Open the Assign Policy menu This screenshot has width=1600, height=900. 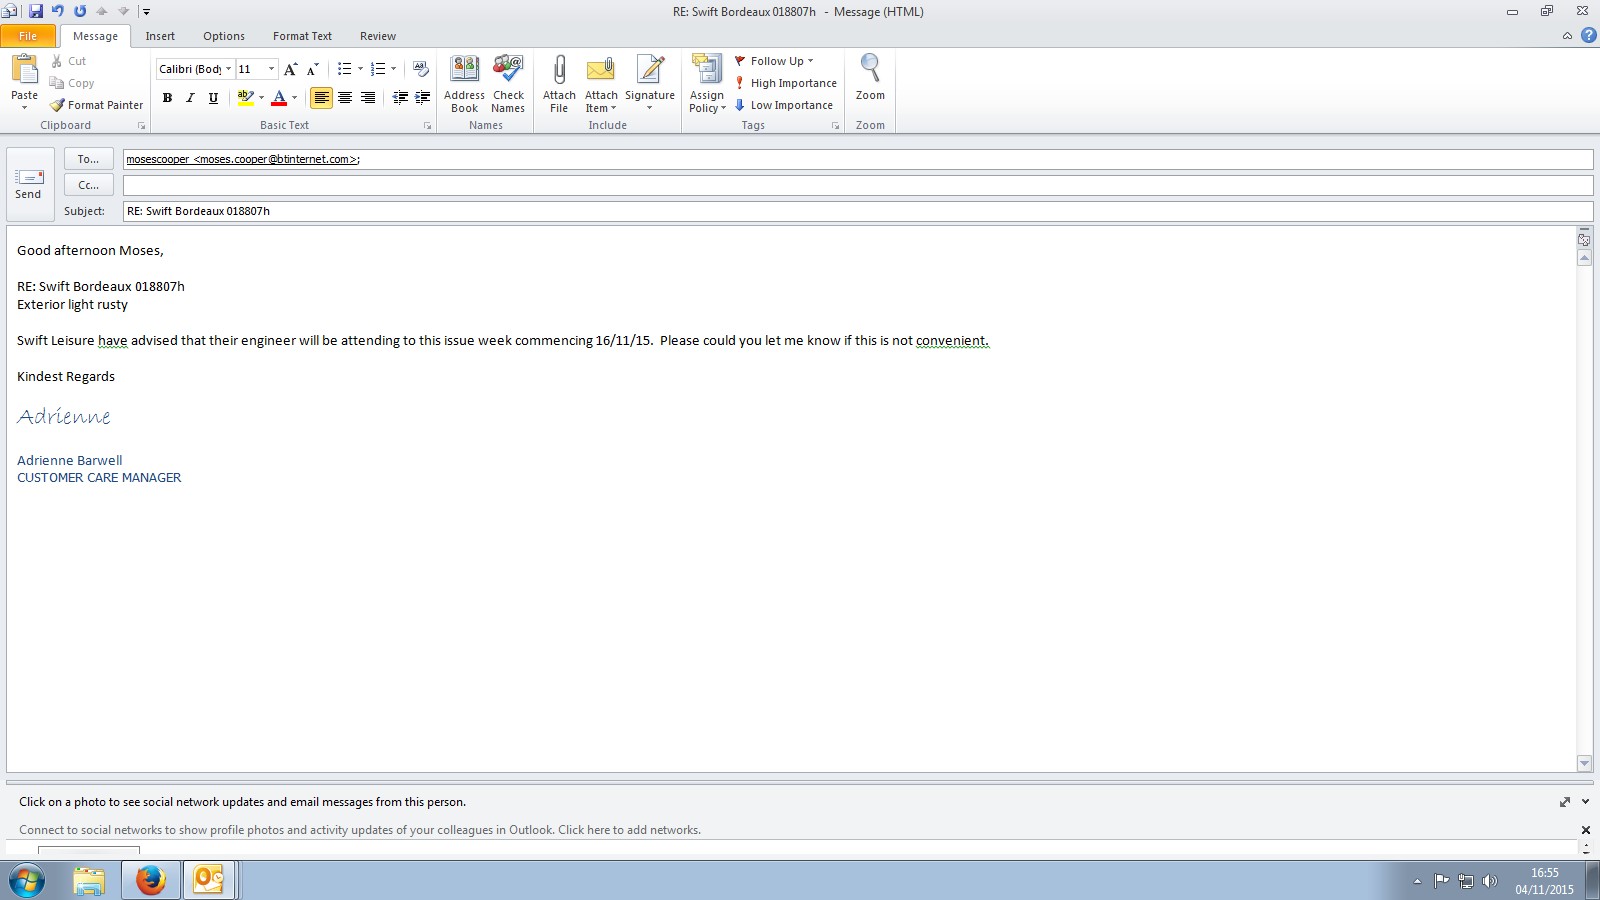pyautogui.click(x=707, y=84)
